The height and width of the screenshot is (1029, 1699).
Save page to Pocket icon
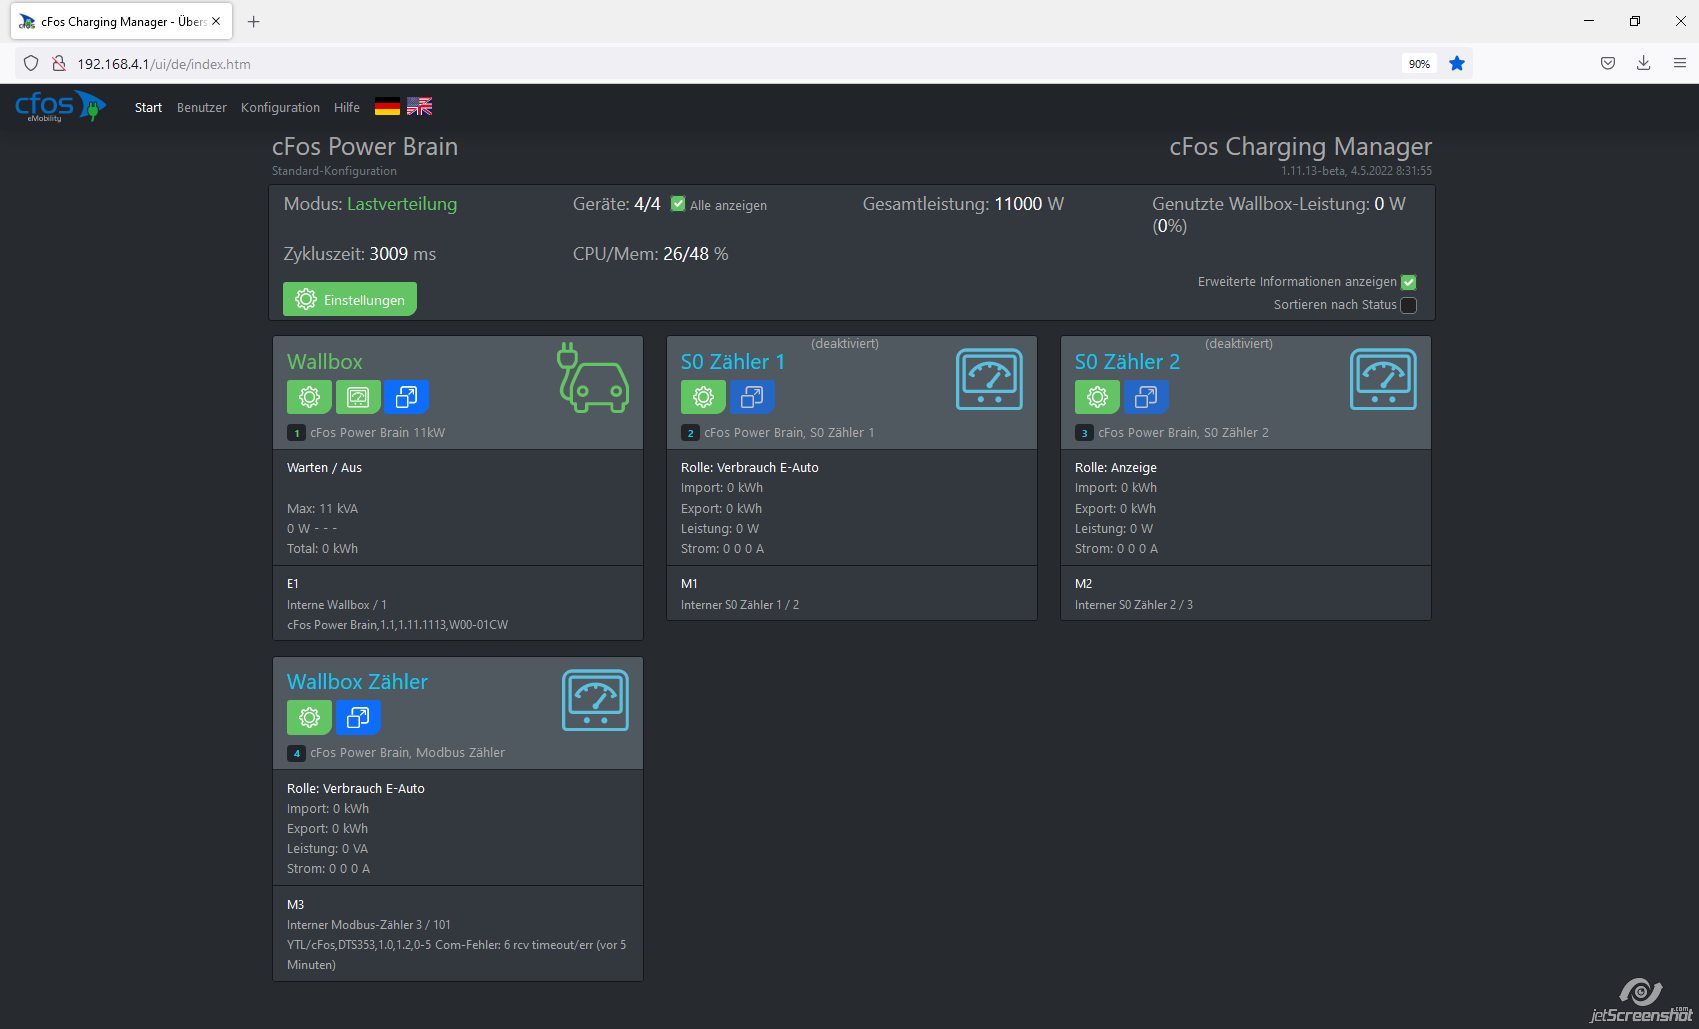coord(1608,63)
